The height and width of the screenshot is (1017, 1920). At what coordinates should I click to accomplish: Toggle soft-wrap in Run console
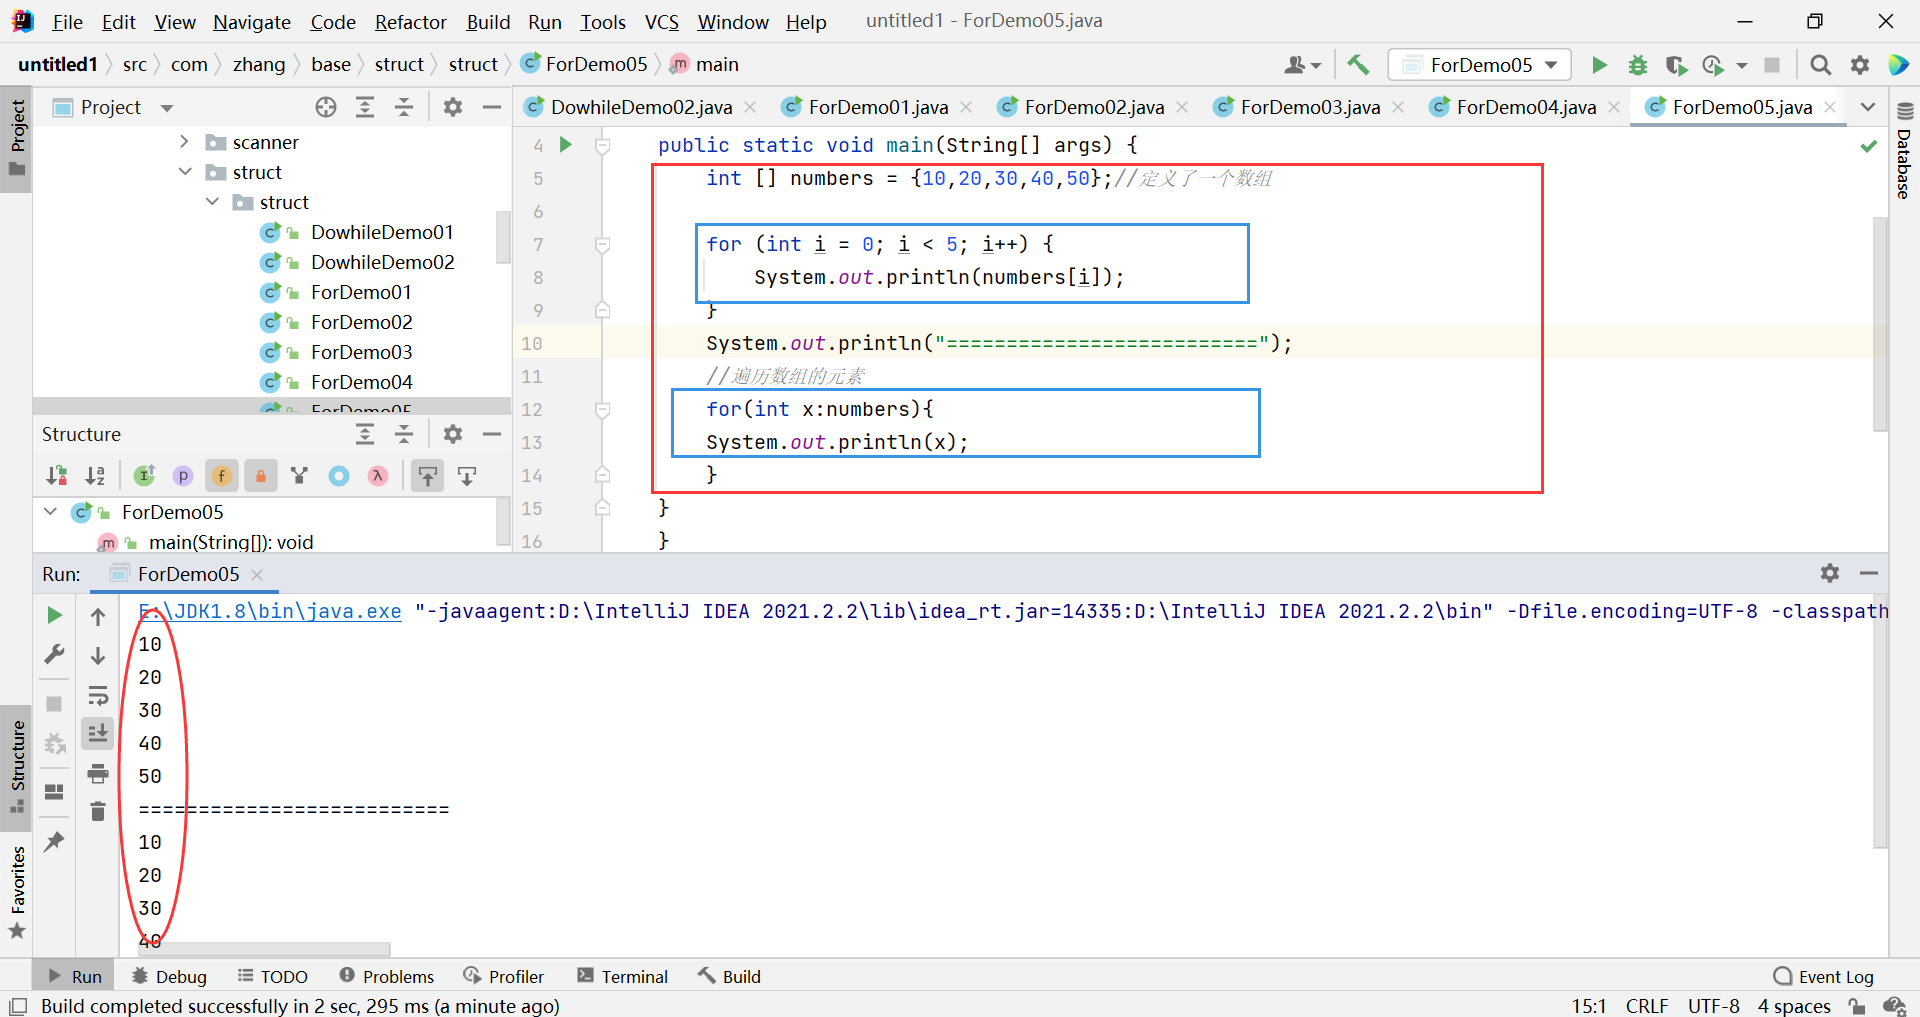pyautogui.click(x=98, y=695)
